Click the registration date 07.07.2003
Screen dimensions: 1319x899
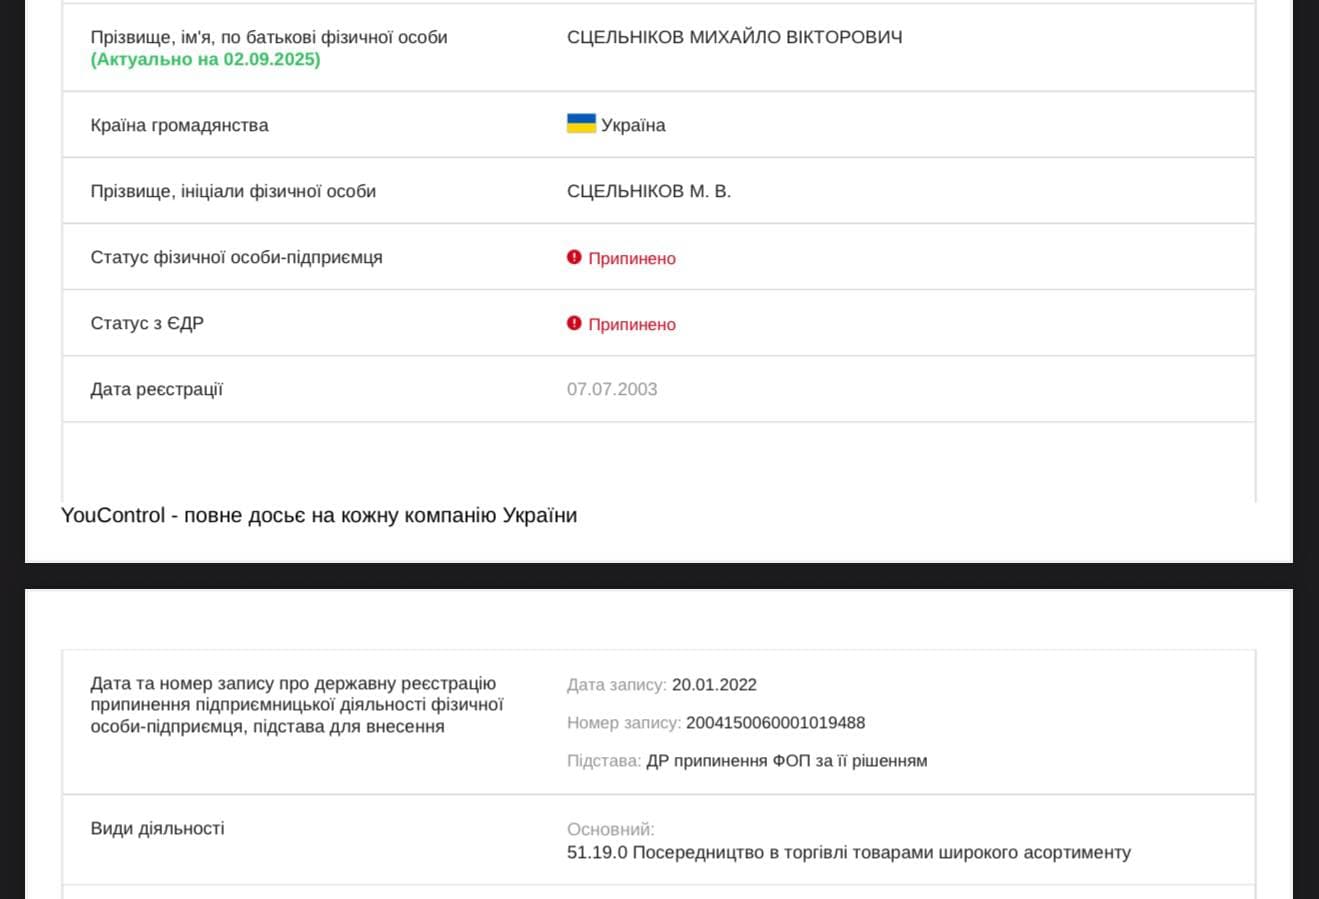(x=612, y=389)
